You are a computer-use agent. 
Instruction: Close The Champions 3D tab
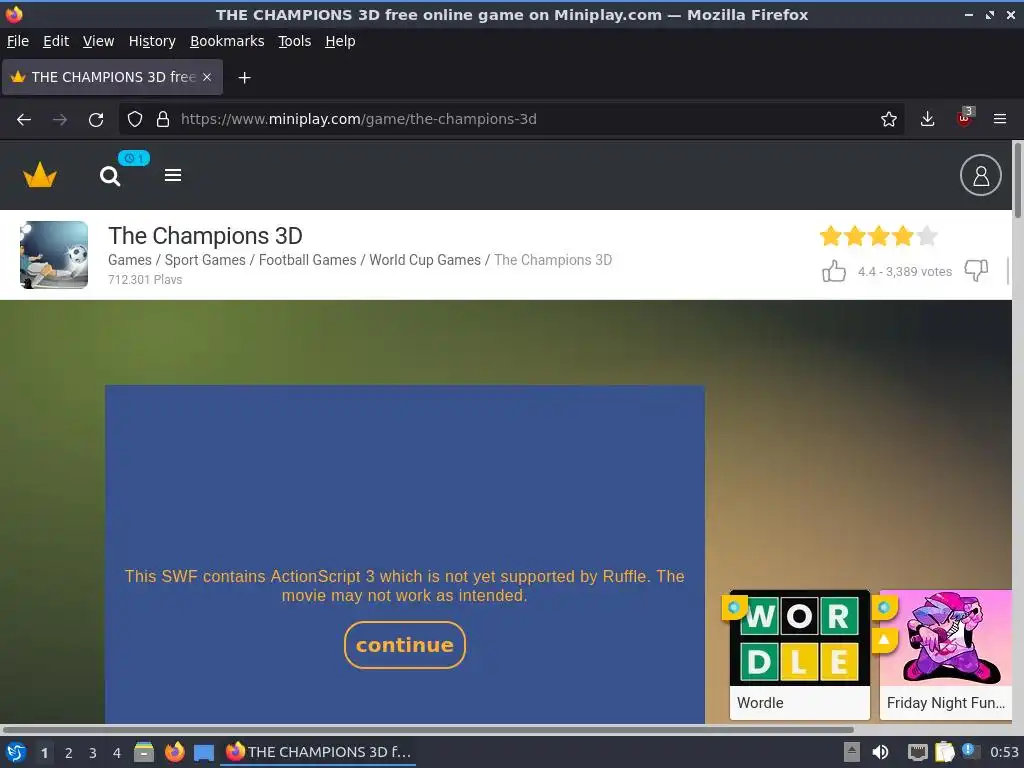point(207,77)
